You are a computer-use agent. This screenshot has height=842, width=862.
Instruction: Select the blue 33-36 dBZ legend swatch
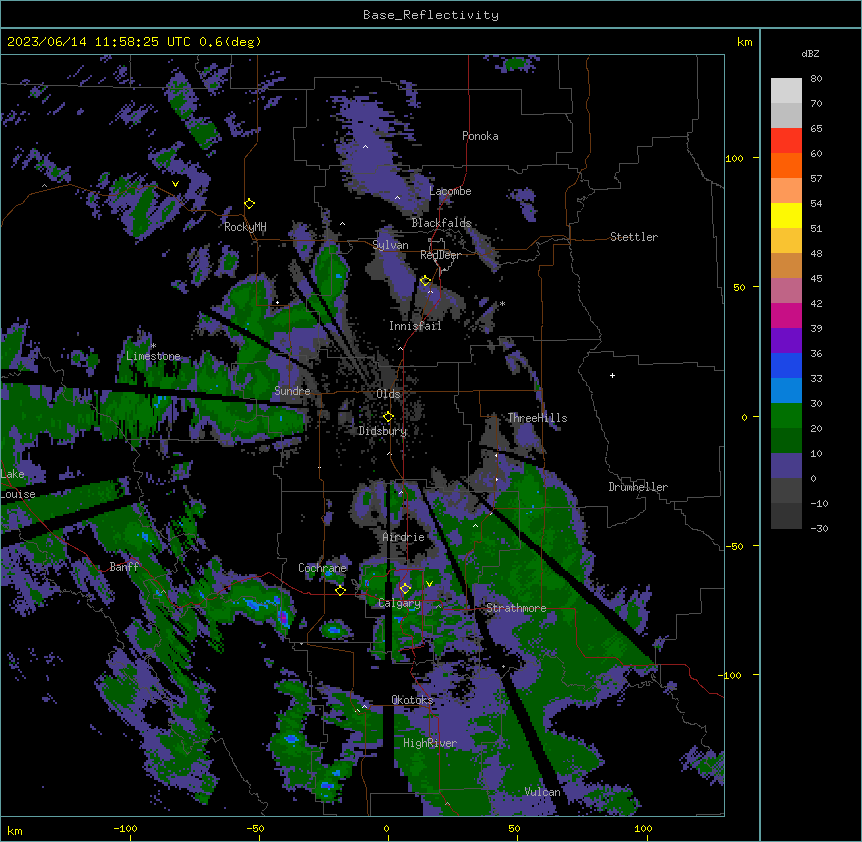click(786, 365)
